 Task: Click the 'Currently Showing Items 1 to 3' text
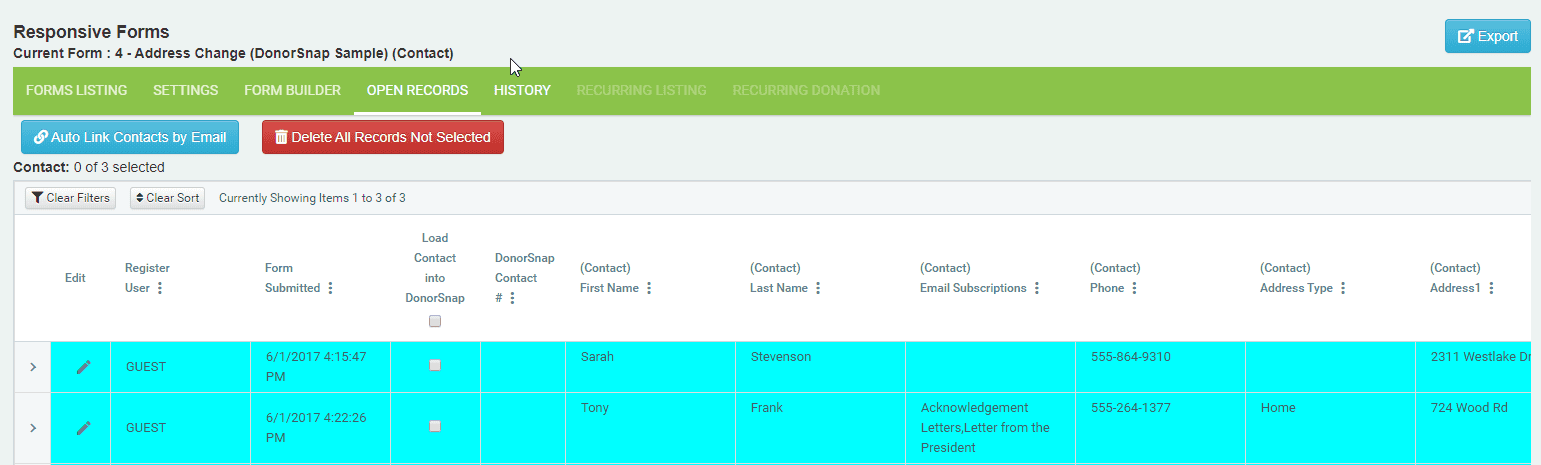click(x=312, y=198)
